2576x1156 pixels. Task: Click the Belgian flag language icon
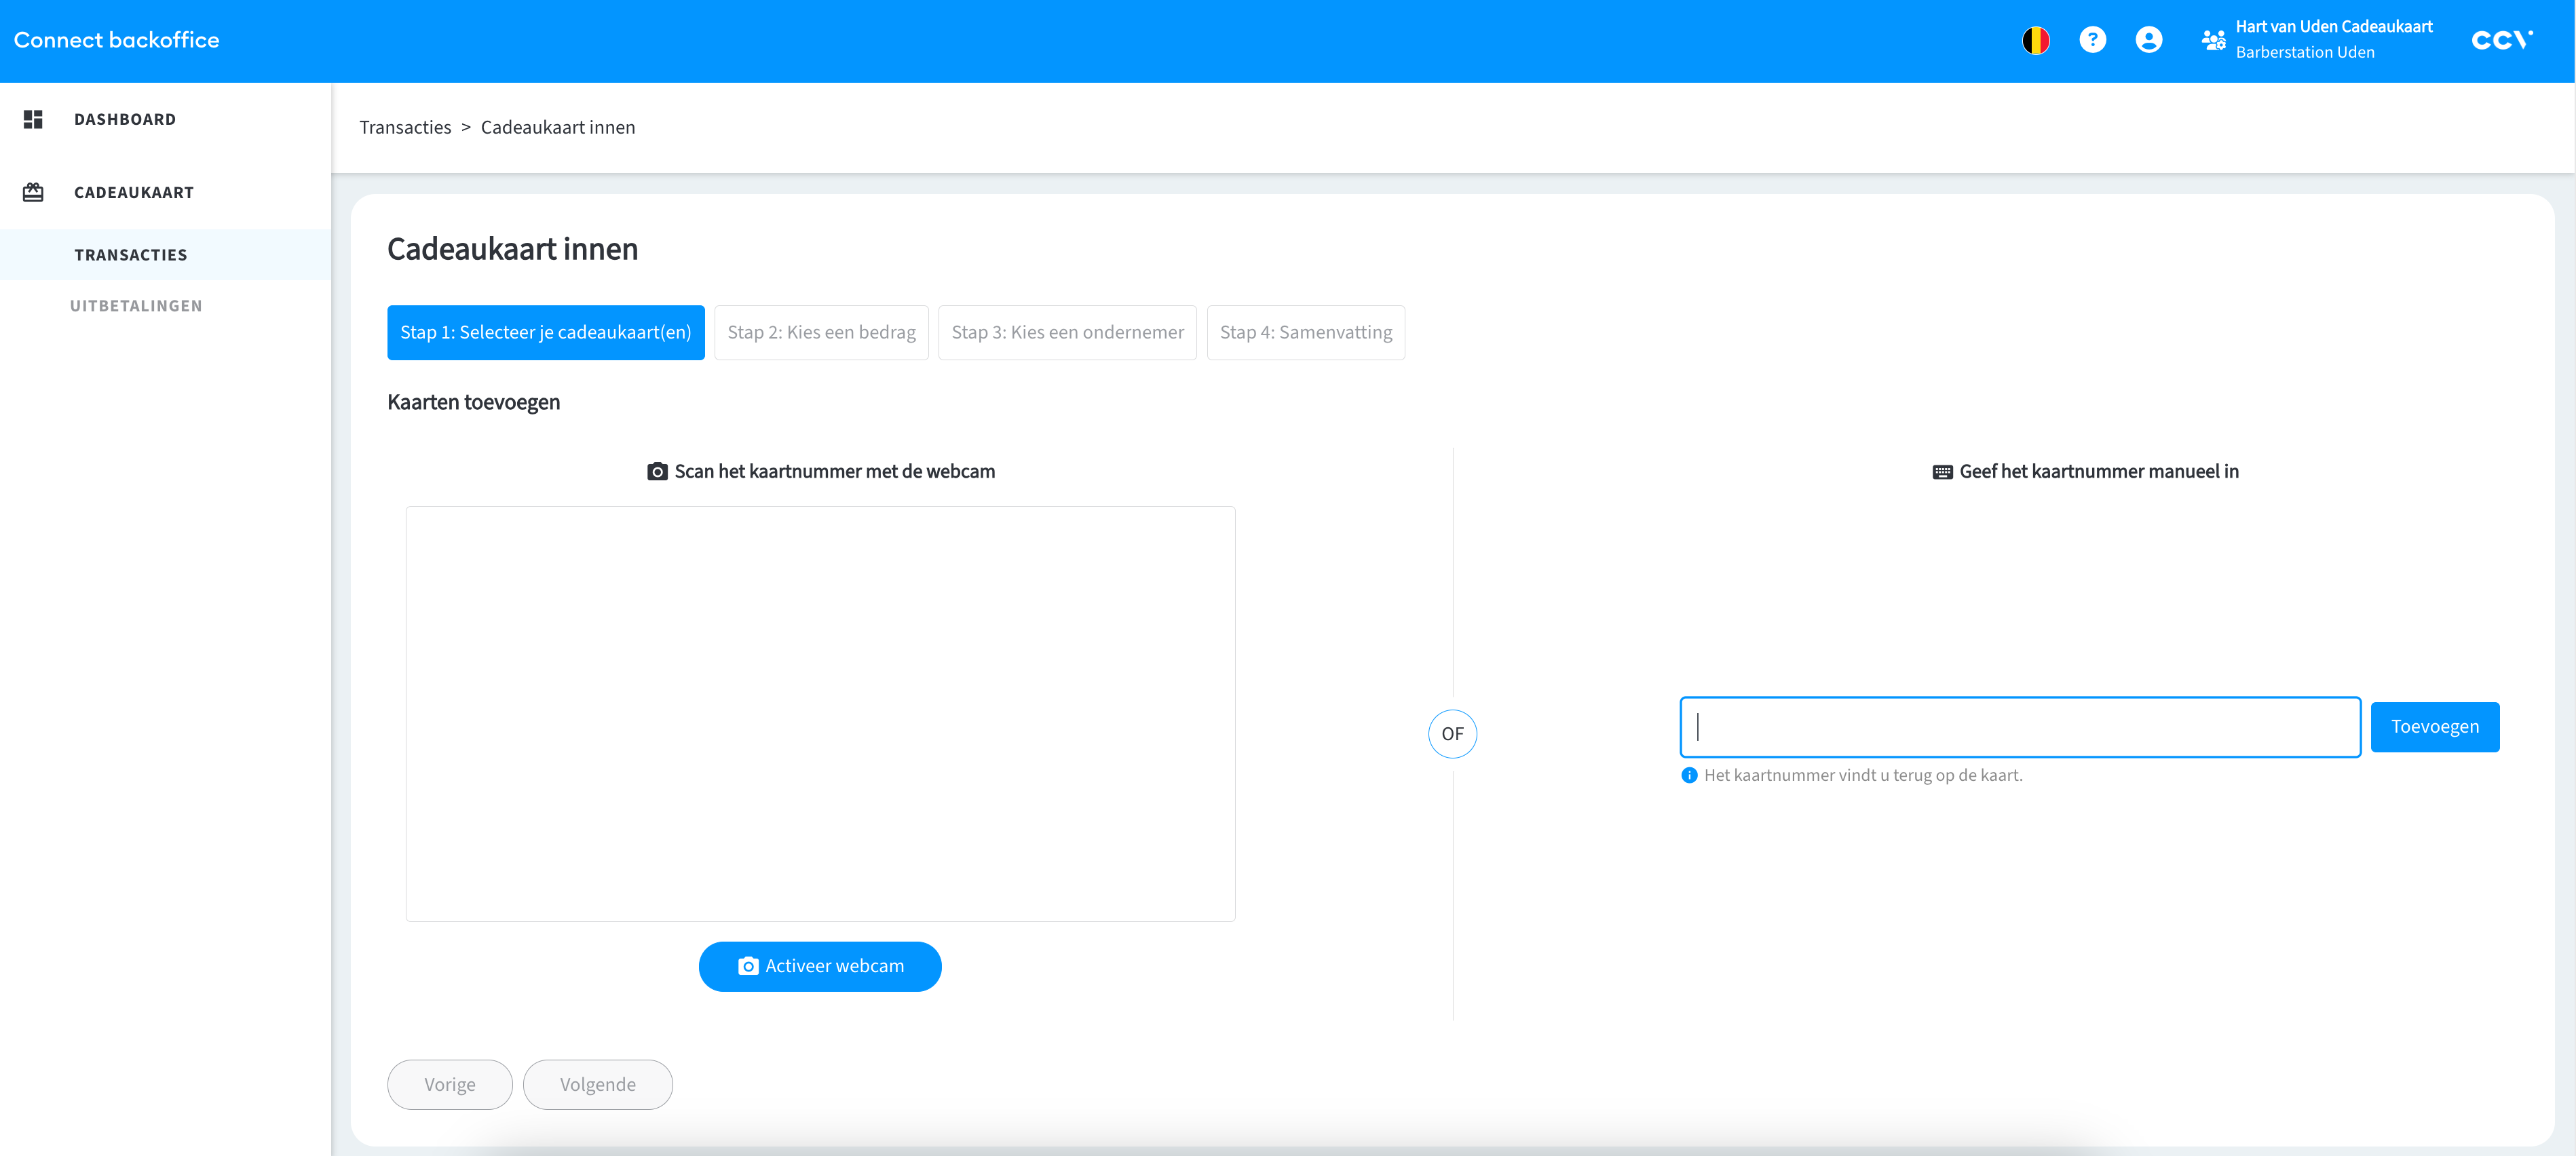[x=2035, y=40]
